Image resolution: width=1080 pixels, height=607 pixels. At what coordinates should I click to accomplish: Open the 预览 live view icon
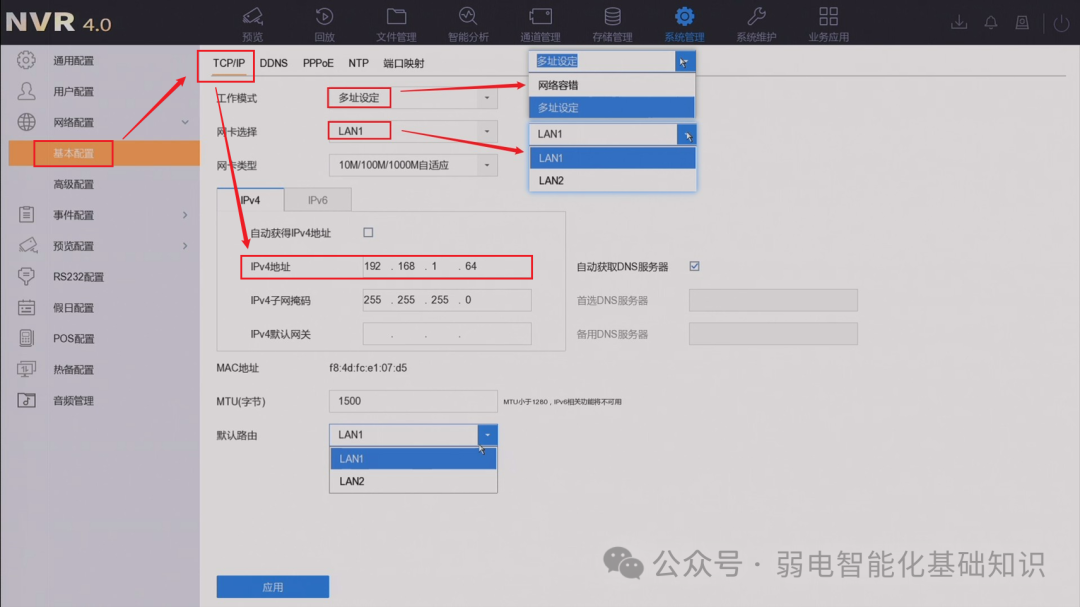(253, 16)
